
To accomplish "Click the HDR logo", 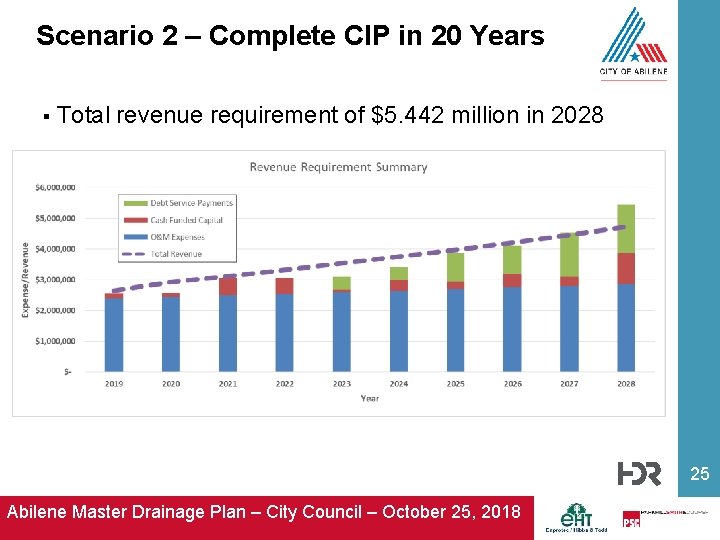I will pos(639,473).
